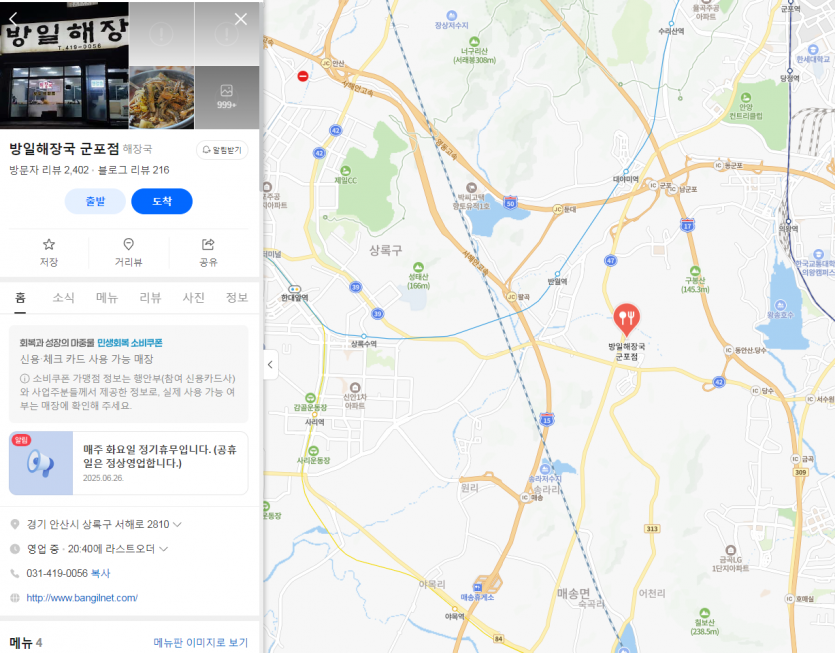Click the red no-entry marker near 안산 JC
The image size is (835, 653).
coord(302,76)
